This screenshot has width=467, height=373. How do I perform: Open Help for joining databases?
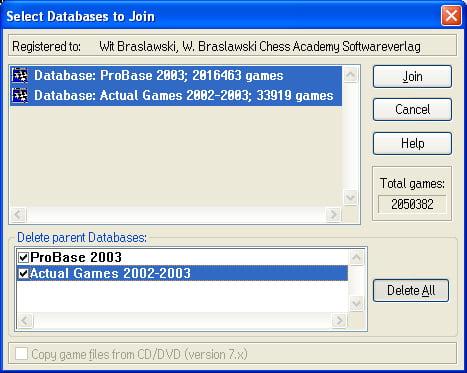click(412, 143)
